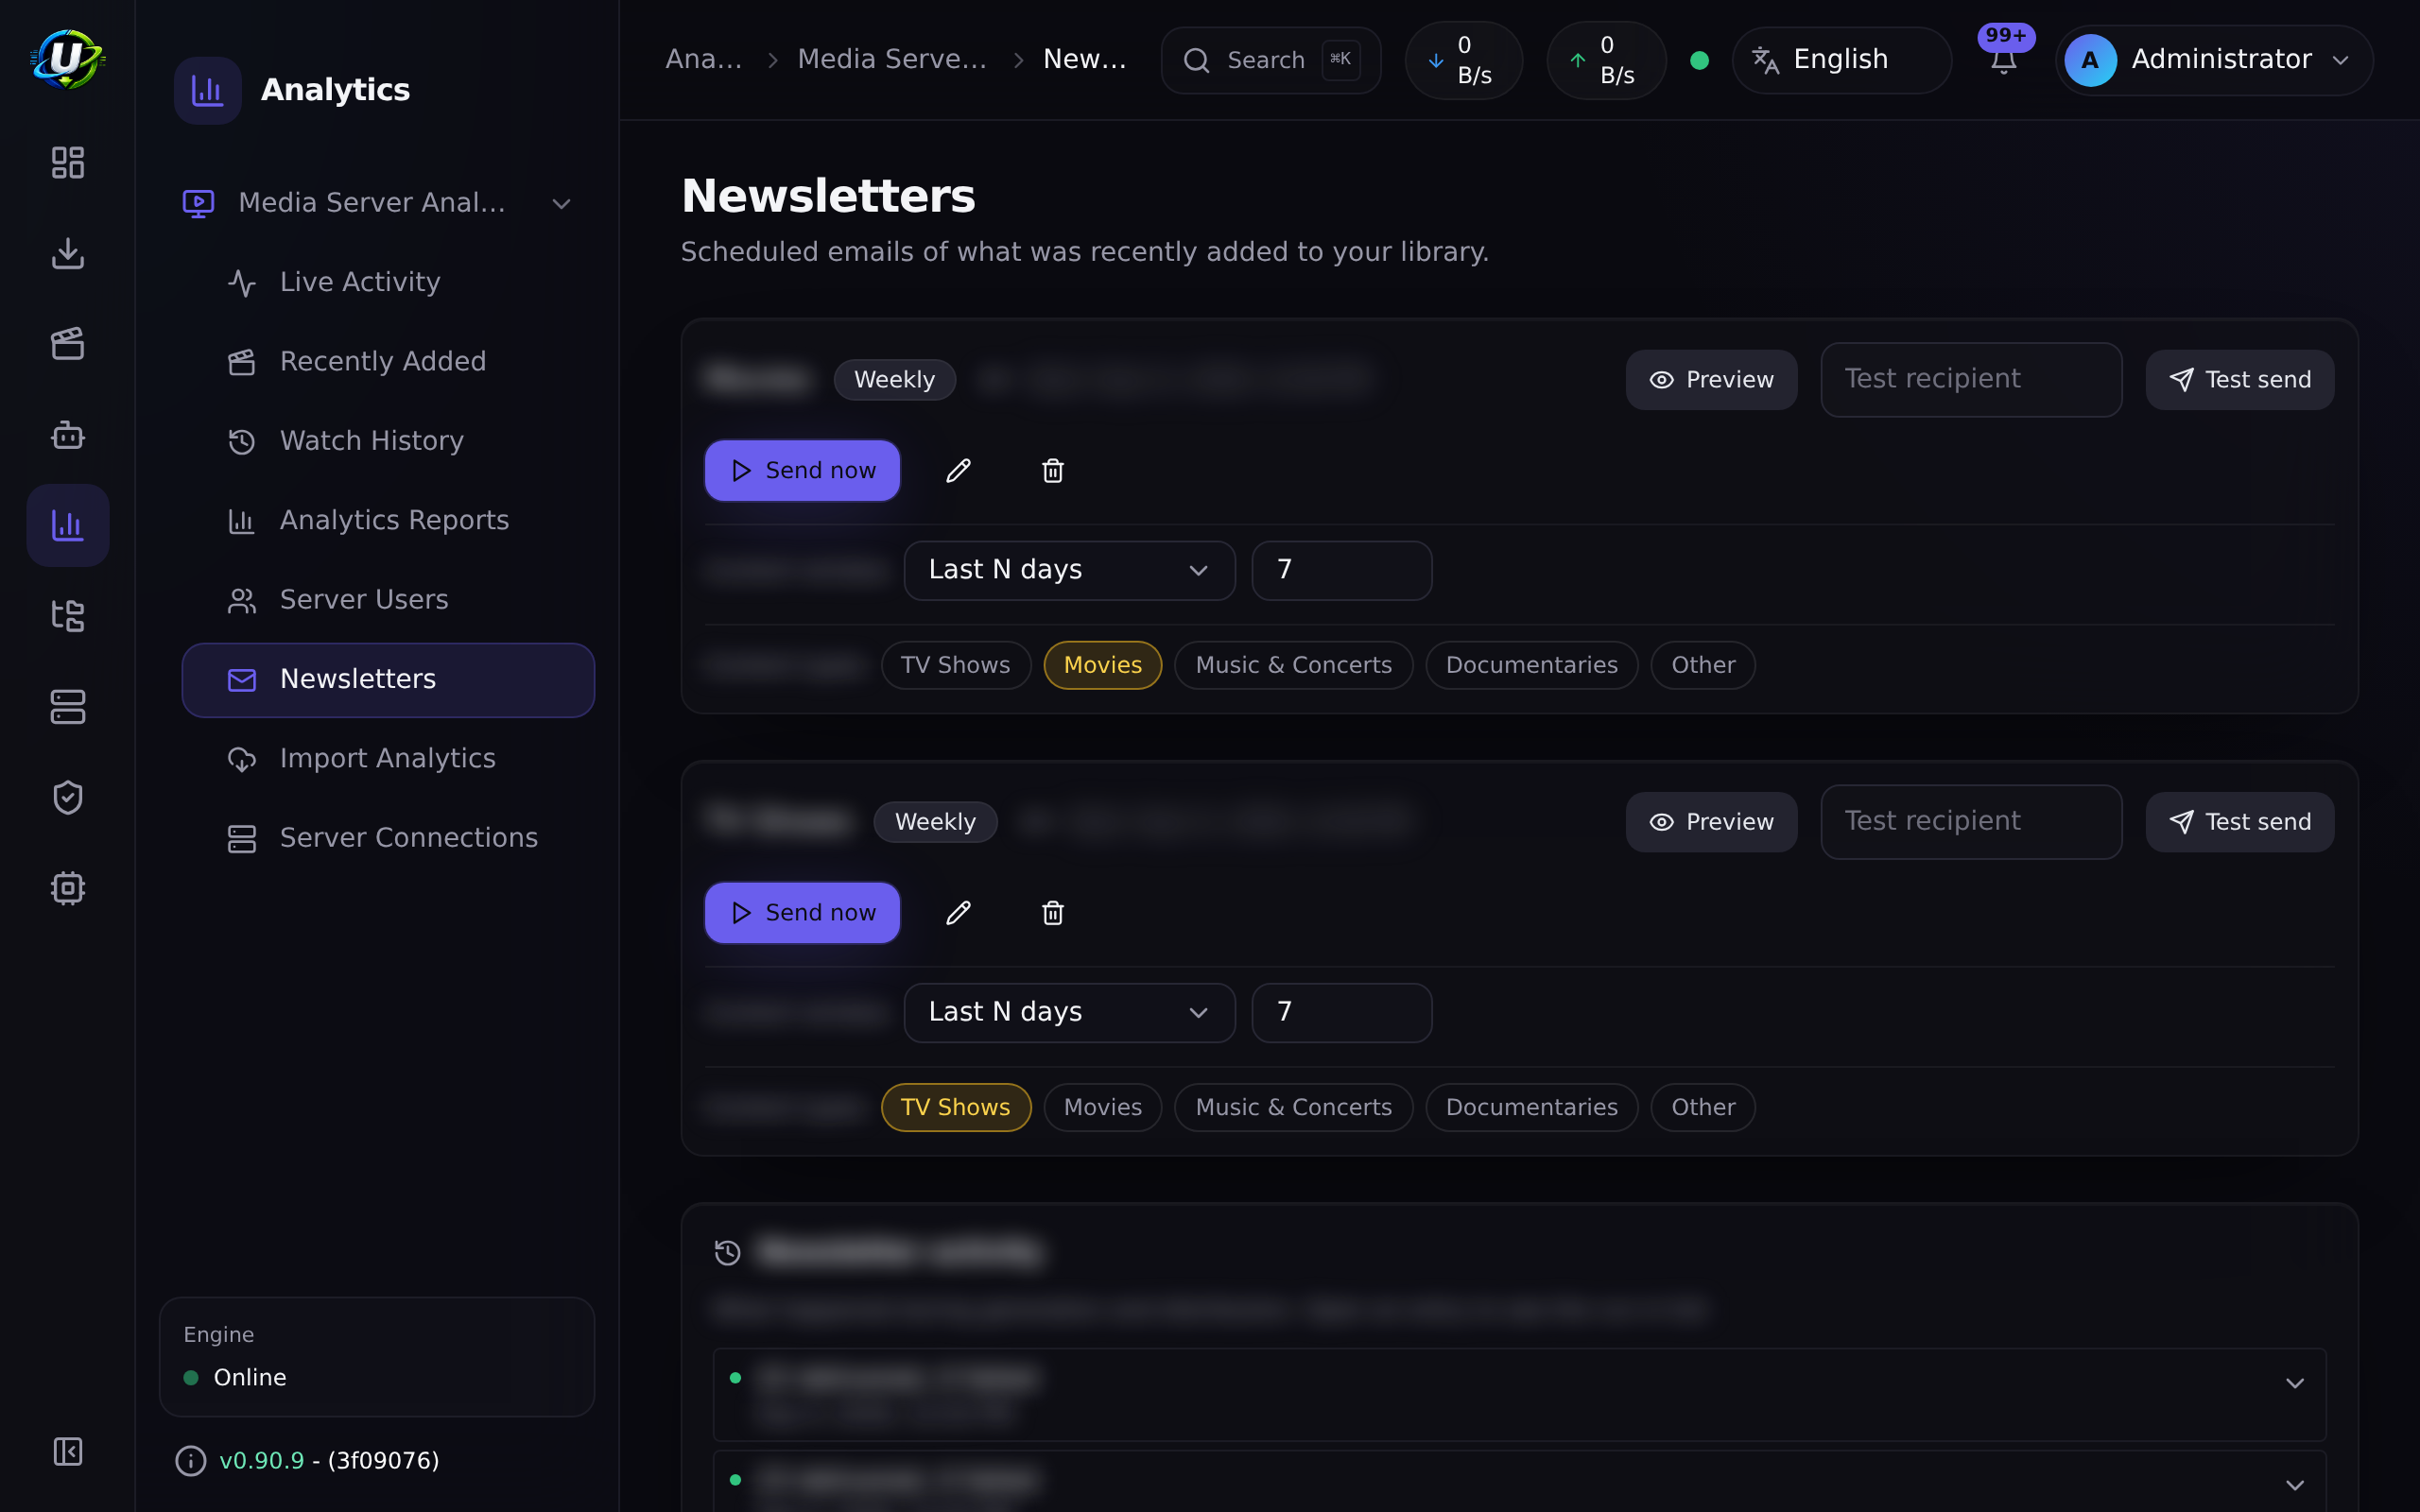Send the second newsletter now

tap(802, 913)
